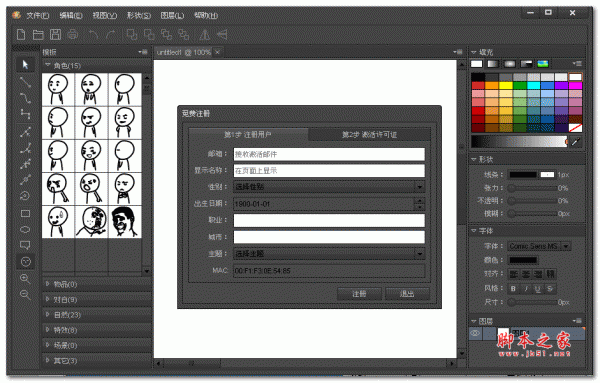600x383 pixels.
Task: Close the untitled1 document tab
Action: click(217, 52)
